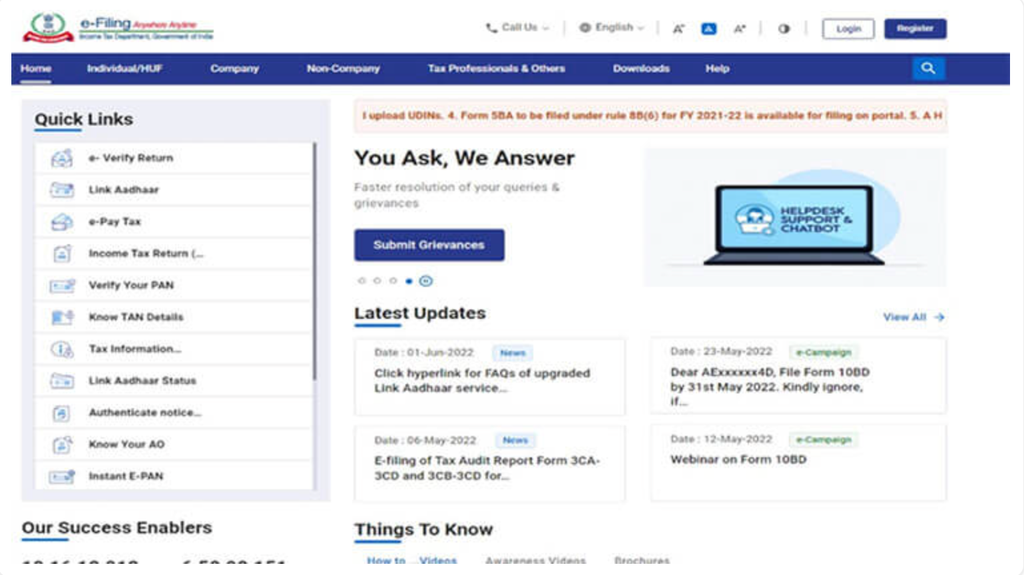Open View All latest updates
Viewport: 1024px width, 575px height.
[914, 317]
